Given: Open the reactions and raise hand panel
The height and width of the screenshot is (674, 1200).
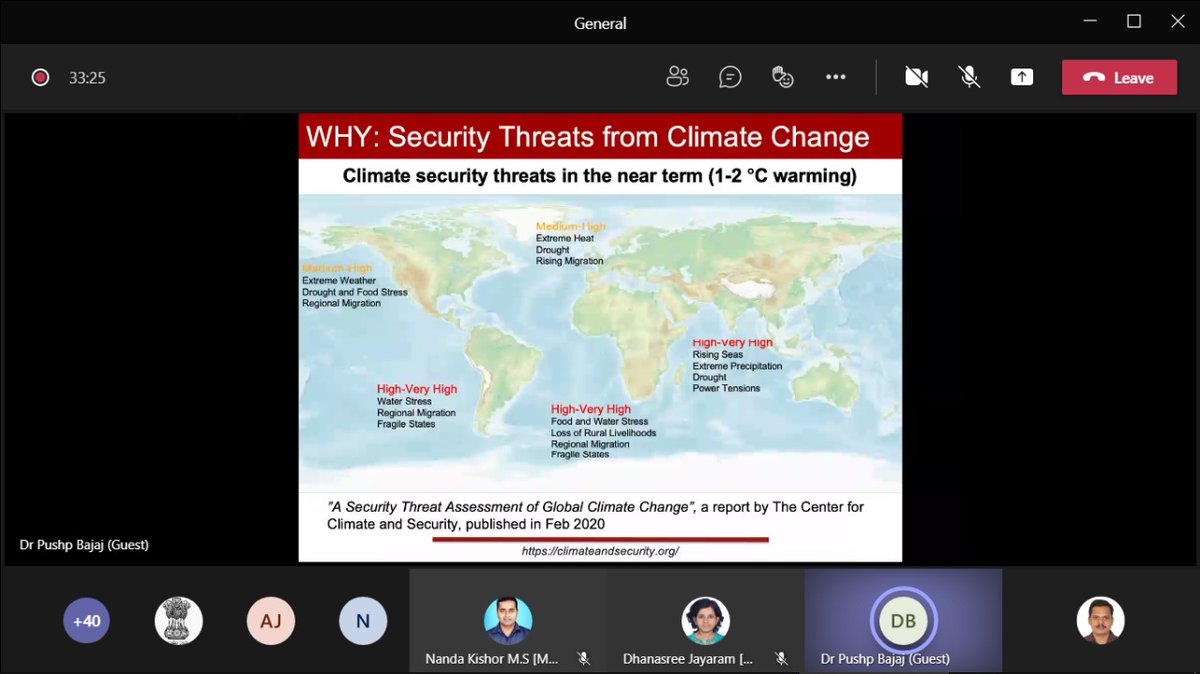Looking at the screenshot, I should pyautogui.click(x=783, y=76).
